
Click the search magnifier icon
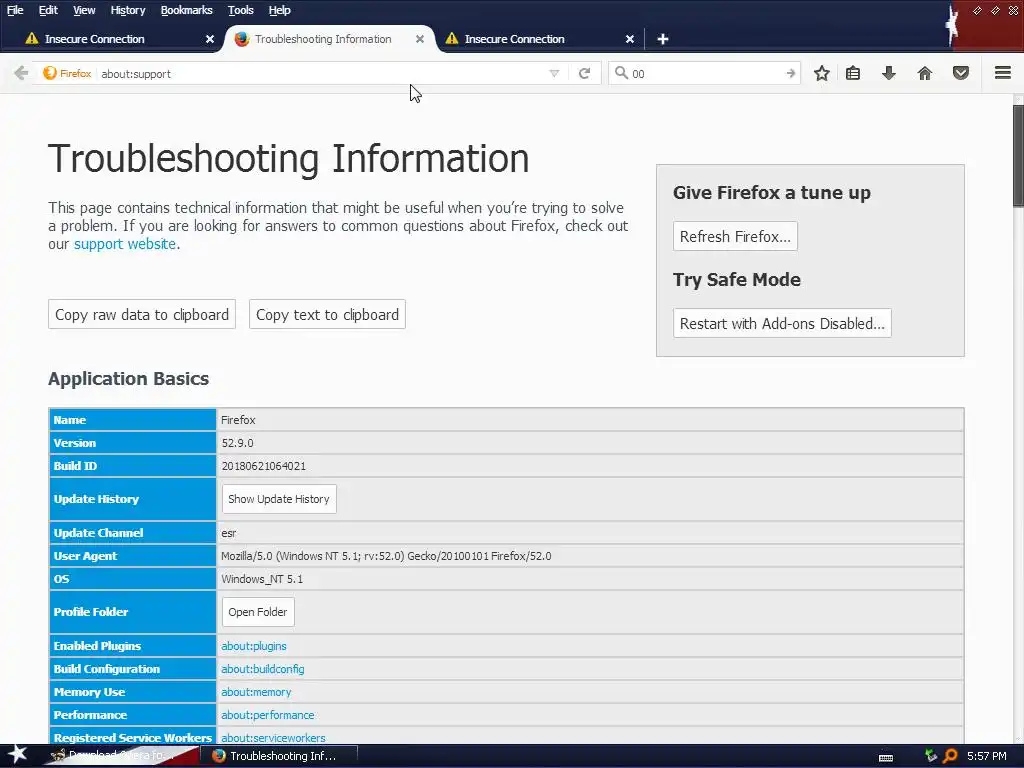621,72
